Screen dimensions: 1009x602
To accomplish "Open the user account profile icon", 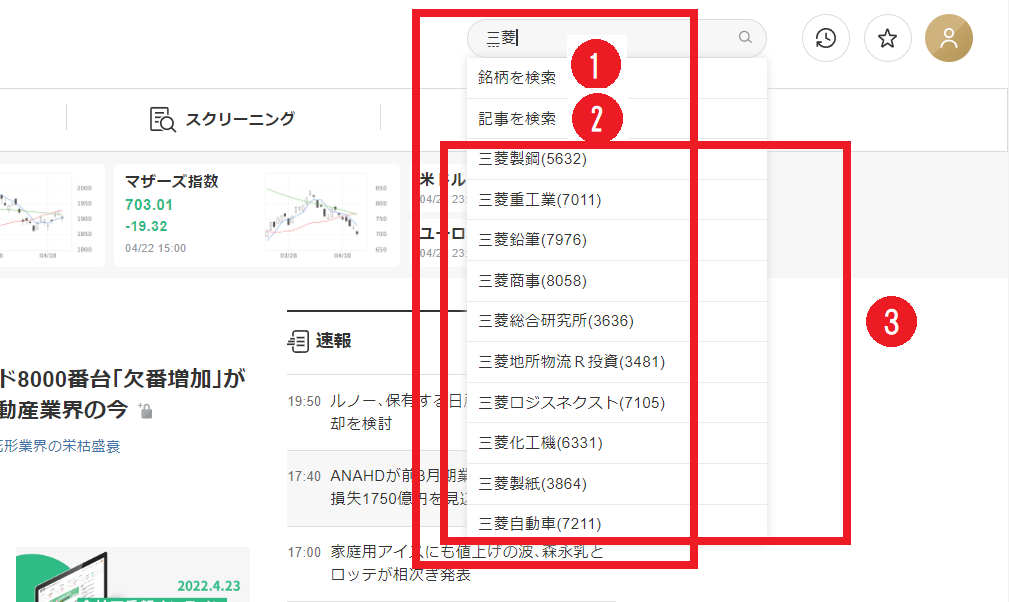I will [x=949, y=38].
